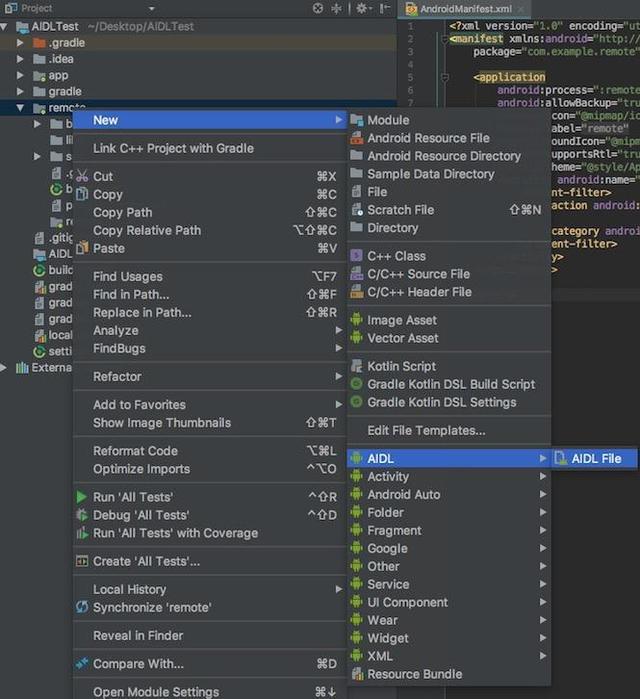Click the Compare With... icon
The image size is (640, 699).
click(82, 664)
